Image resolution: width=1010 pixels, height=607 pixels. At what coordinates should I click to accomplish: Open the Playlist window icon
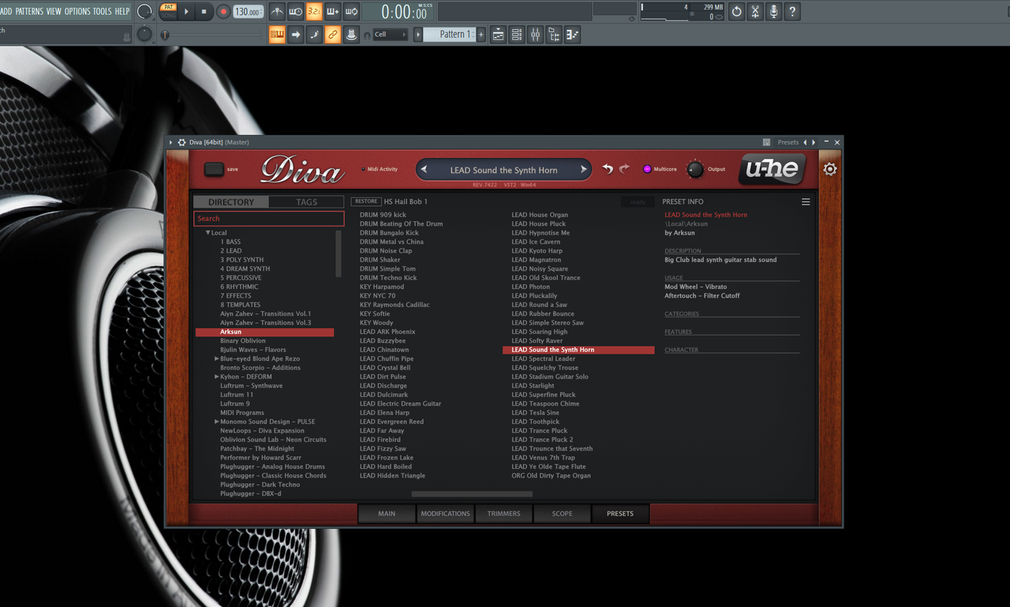[498, 35]
